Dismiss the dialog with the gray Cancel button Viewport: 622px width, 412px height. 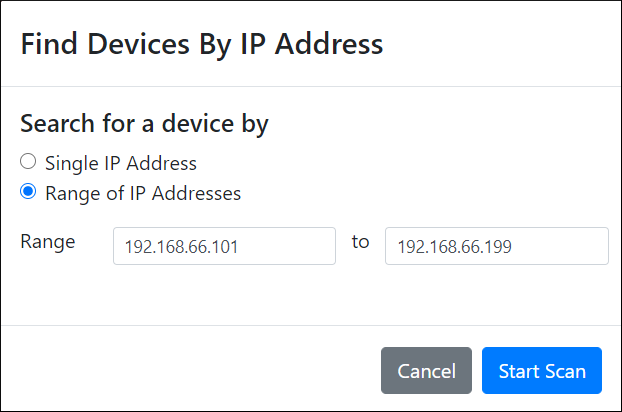426,371
